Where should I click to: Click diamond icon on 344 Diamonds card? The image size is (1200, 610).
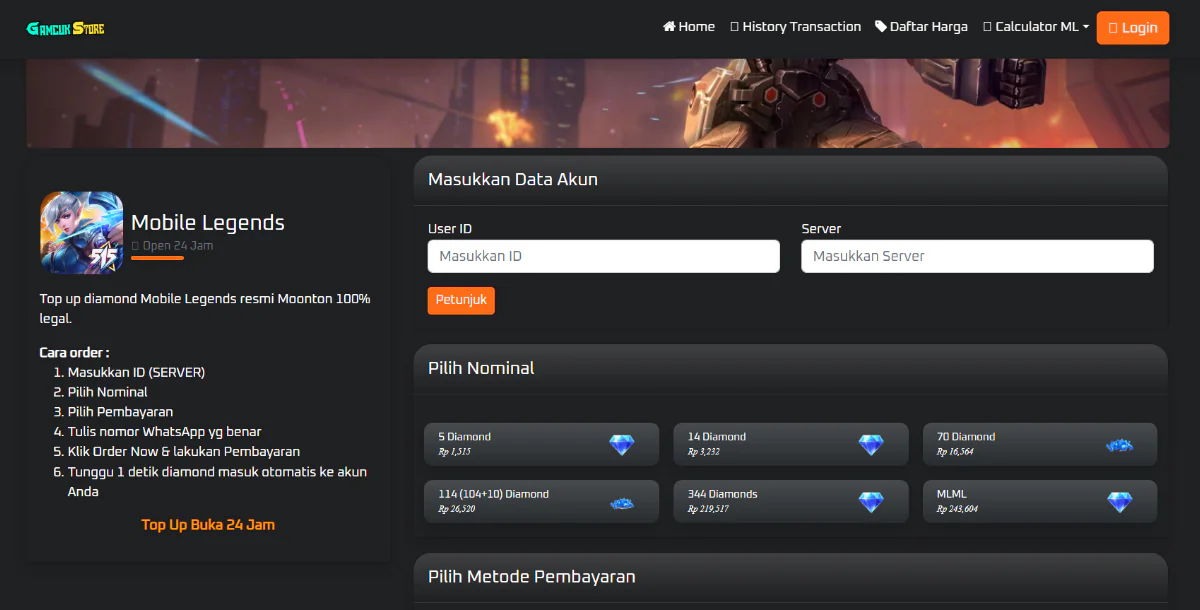pos(871,502)
